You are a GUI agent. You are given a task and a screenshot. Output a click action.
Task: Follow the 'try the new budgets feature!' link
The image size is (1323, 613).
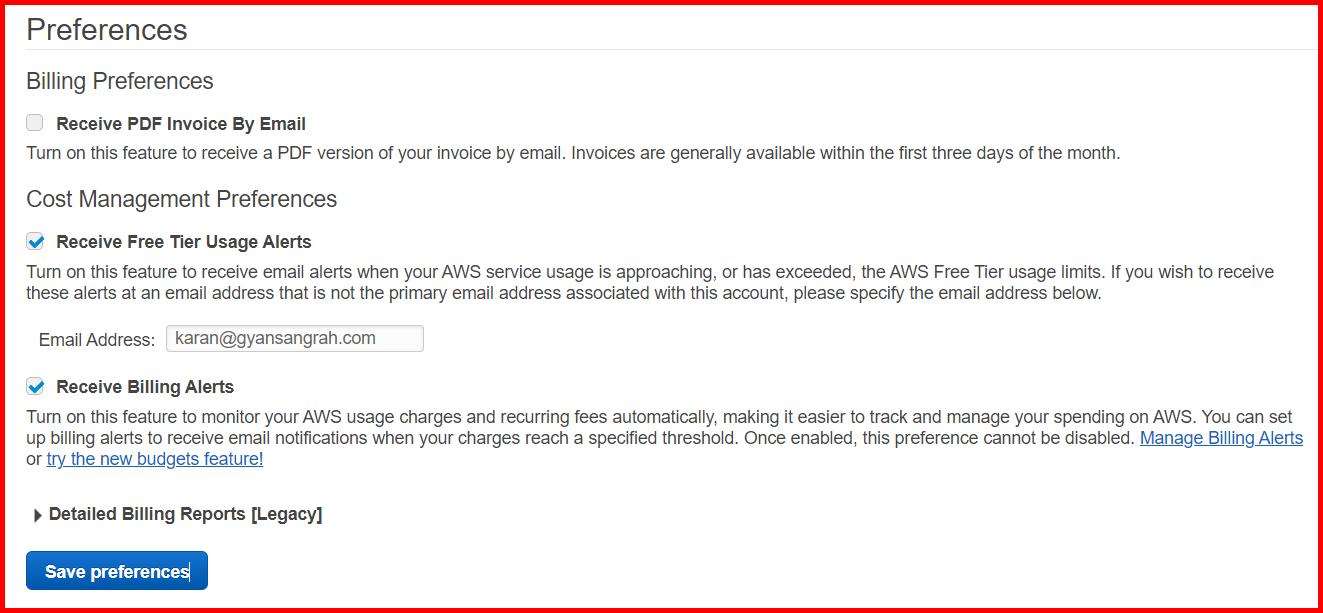click(155, 459)
